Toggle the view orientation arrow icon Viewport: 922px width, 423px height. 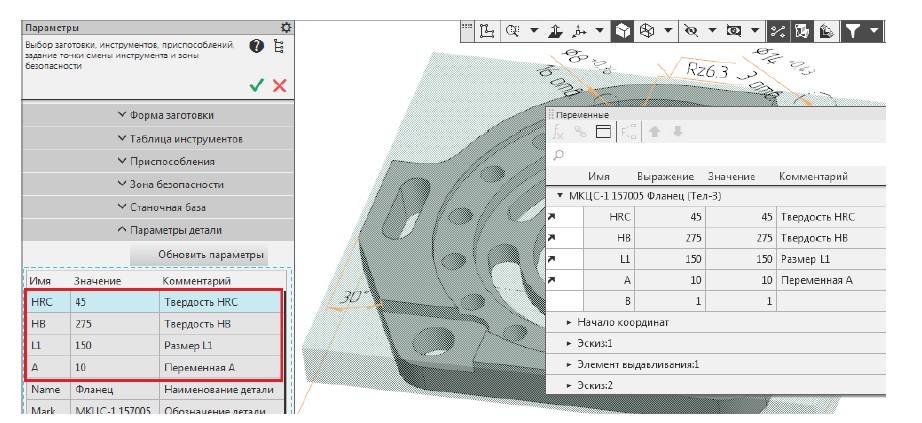[x=557, y=31]
